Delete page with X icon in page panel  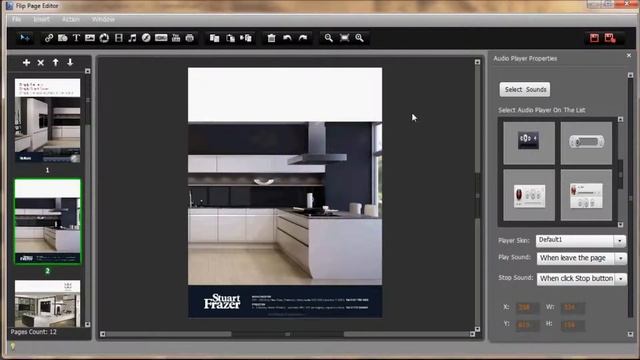40,62
